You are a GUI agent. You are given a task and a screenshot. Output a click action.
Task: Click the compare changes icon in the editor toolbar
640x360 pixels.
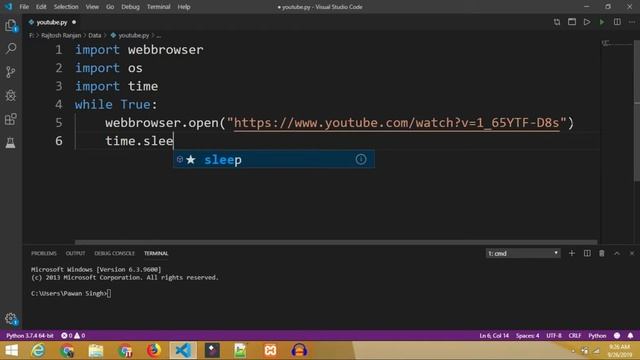(x=557, y=22)
